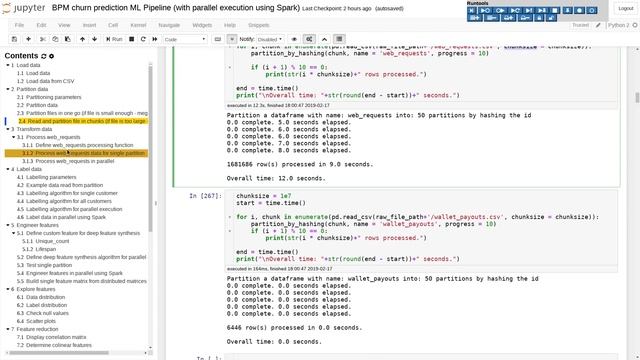Open the Cell menu
Viewport: 640px width, 360px height.
tap(113, 25)
